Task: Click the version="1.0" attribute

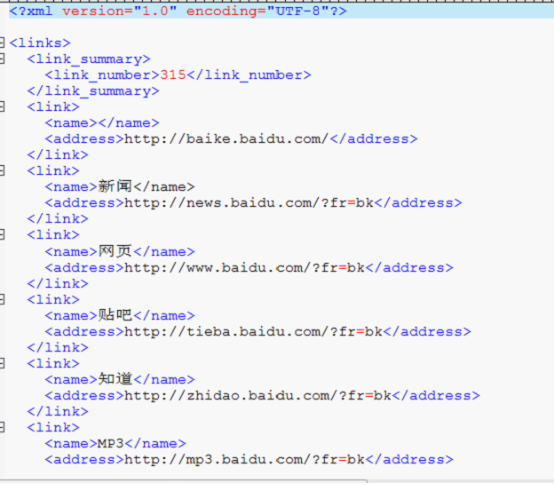Action: [119, 11]
